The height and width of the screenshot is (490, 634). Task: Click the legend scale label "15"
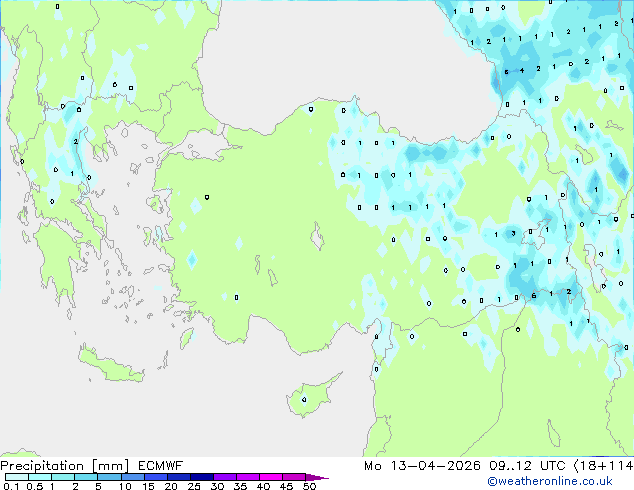coord(148,486)
